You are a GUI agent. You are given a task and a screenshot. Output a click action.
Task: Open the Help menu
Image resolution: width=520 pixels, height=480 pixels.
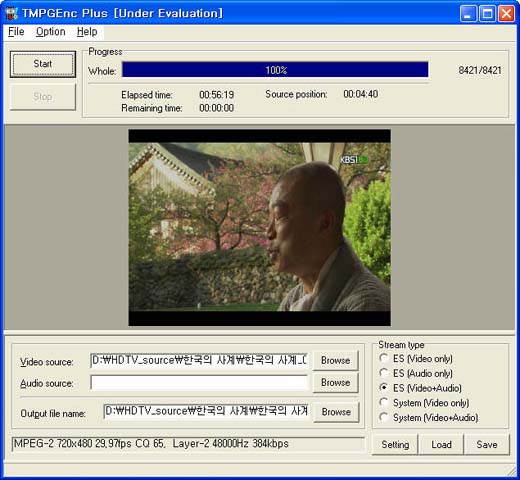[x=87, y=32]
